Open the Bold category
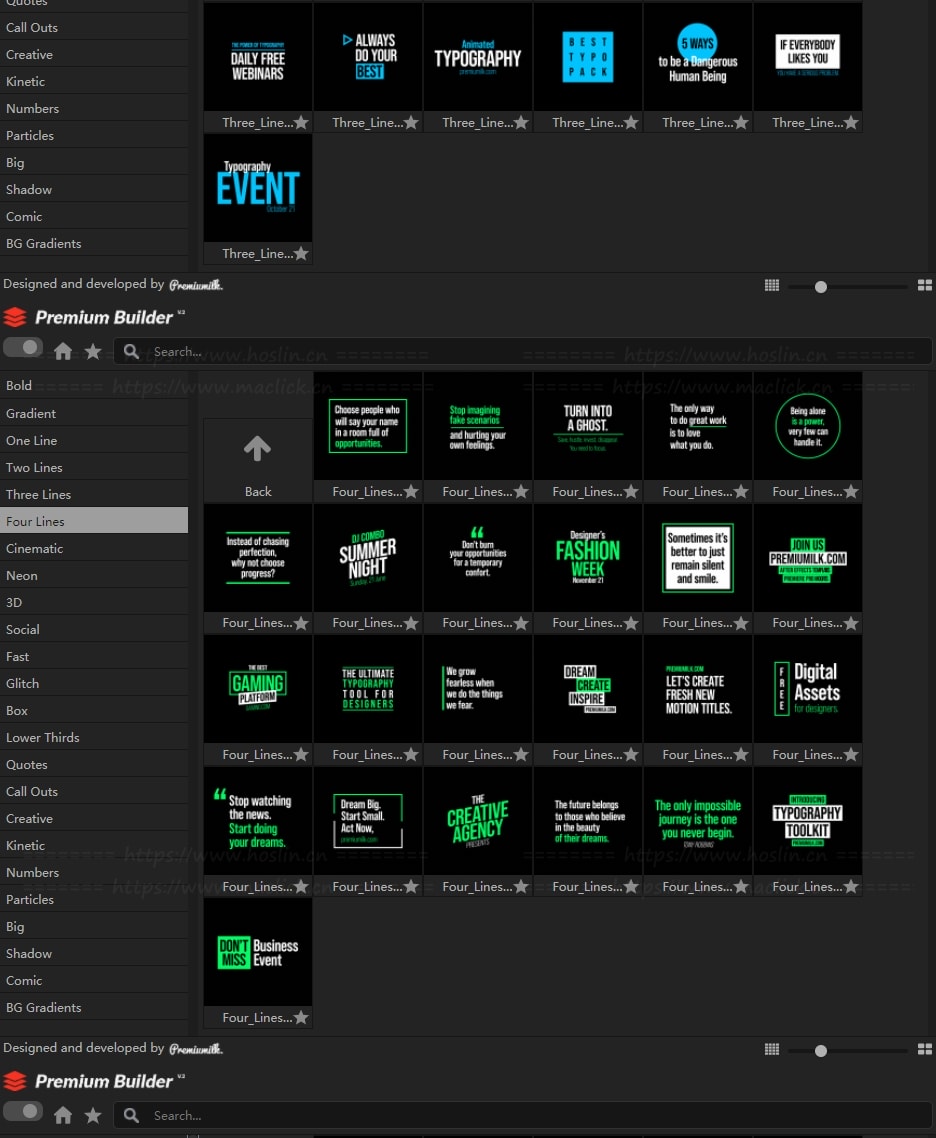 click(94, 385)
